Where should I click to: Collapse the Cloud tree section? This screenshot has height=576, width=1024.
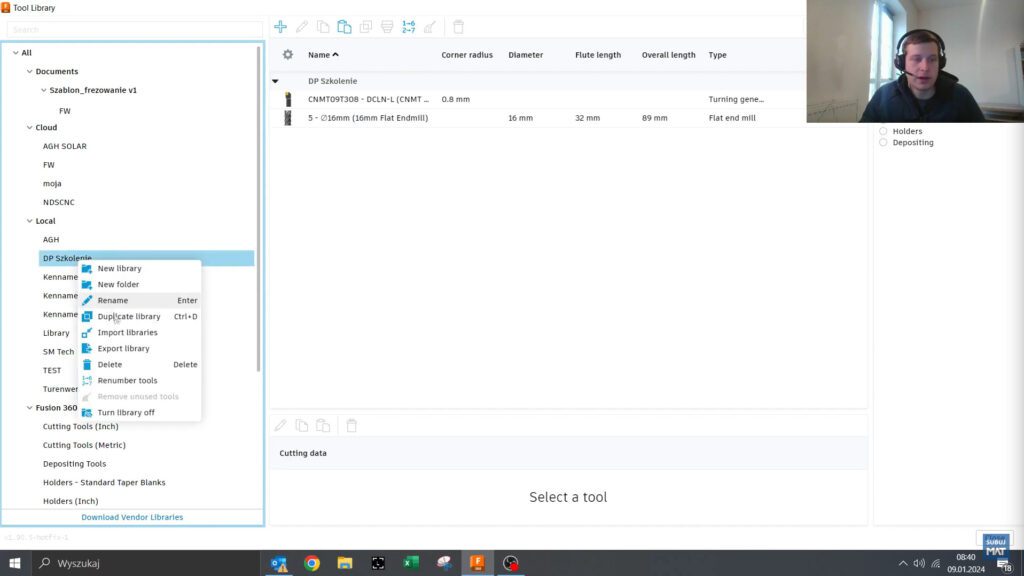(29, 128)
